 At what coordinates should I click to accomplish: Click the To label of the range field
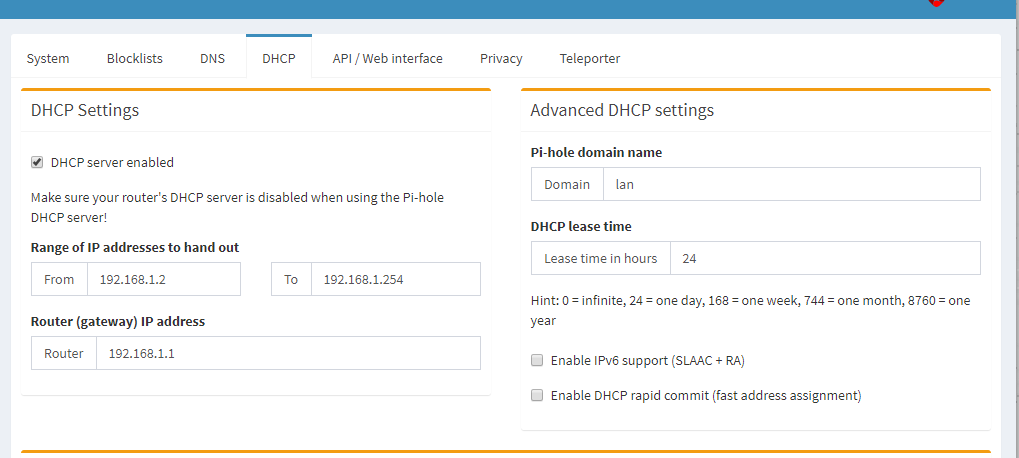pyautogui.click(x=291, y=279)
